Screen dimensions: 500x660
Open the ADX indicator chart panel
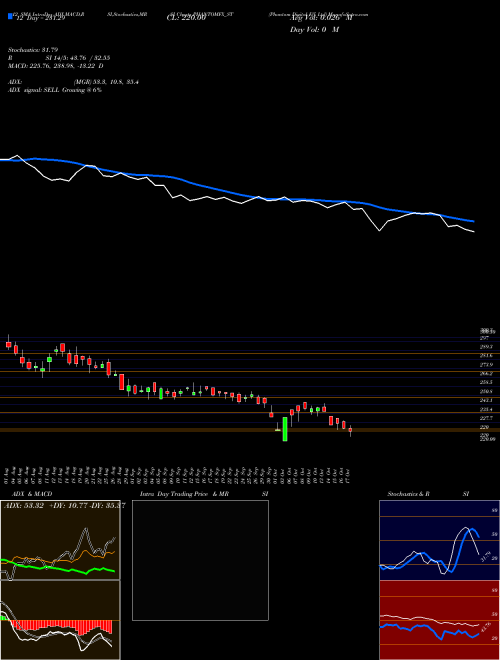[60, 540]
